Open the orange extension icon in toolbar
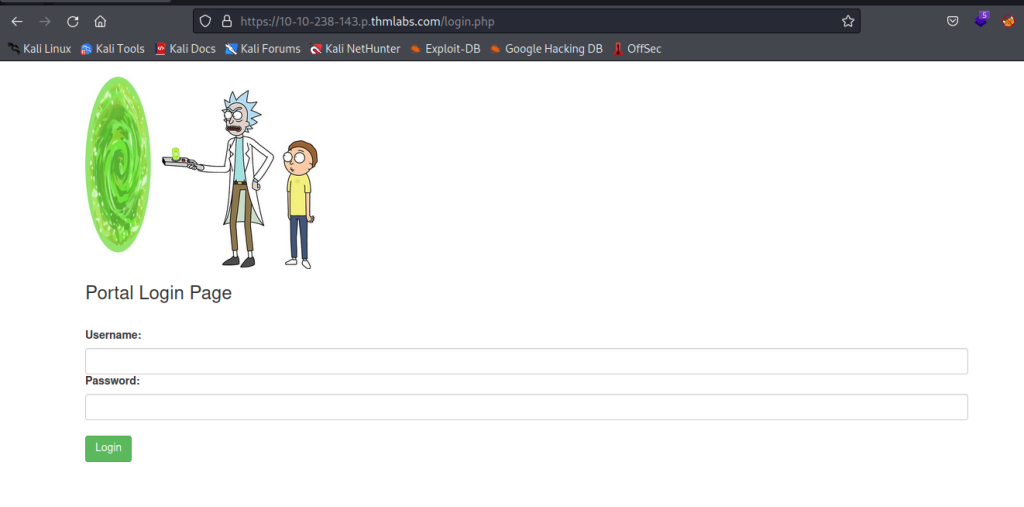1024x507 pixels. tap(1008, 21)
